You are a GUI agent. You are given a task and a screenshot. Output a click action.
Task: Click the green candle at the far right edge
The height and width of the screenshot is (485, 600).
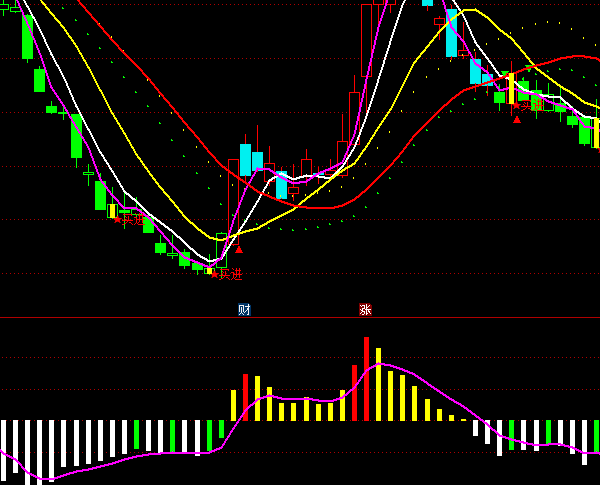point(584,130)
